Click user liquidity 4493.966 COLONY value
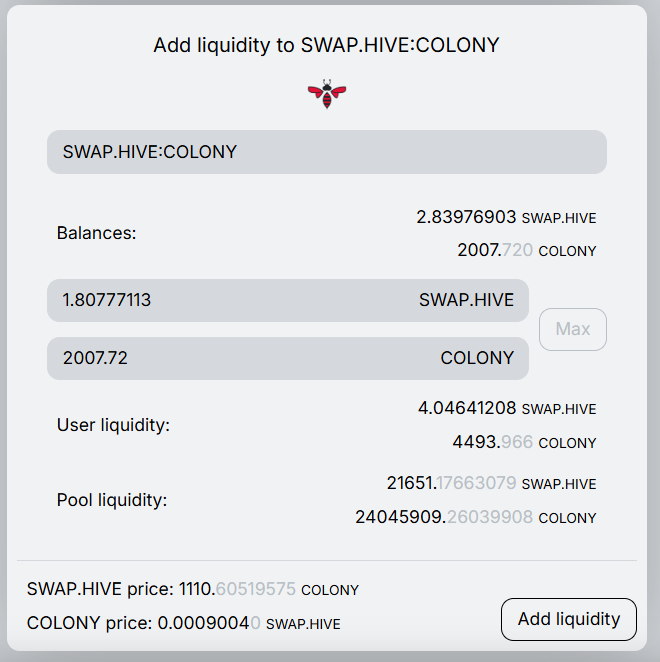660x662 pixels. [x=524, y=442]
